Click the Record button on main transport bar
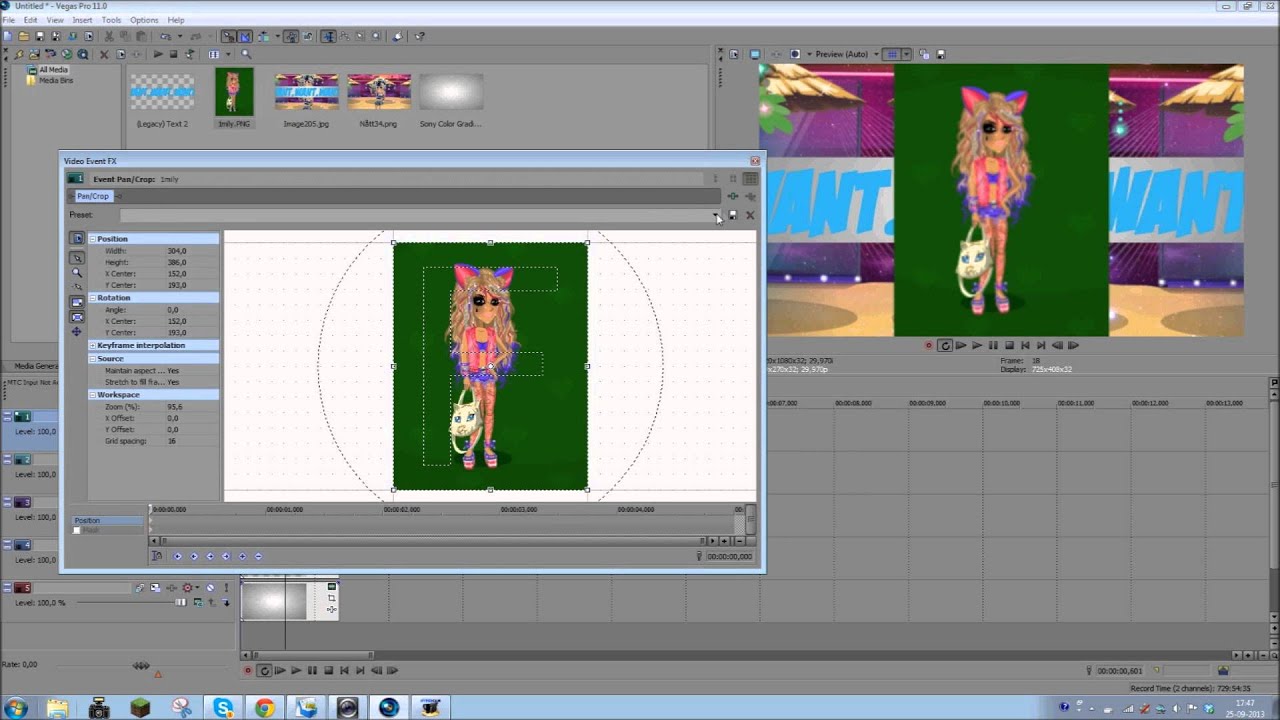1280x720 pixels. (248, 670)
